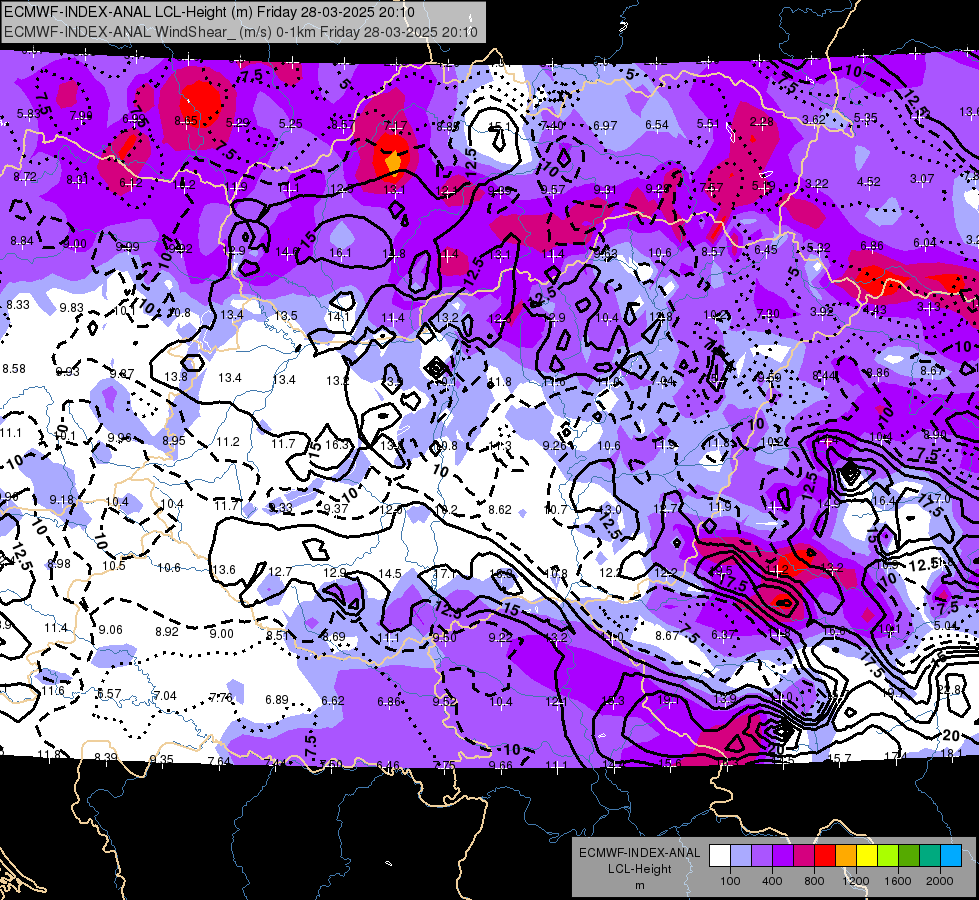The width and height of the screenshot is (979, 900).
Task: Click the grid value 5.29
Action: pos(237,123)
